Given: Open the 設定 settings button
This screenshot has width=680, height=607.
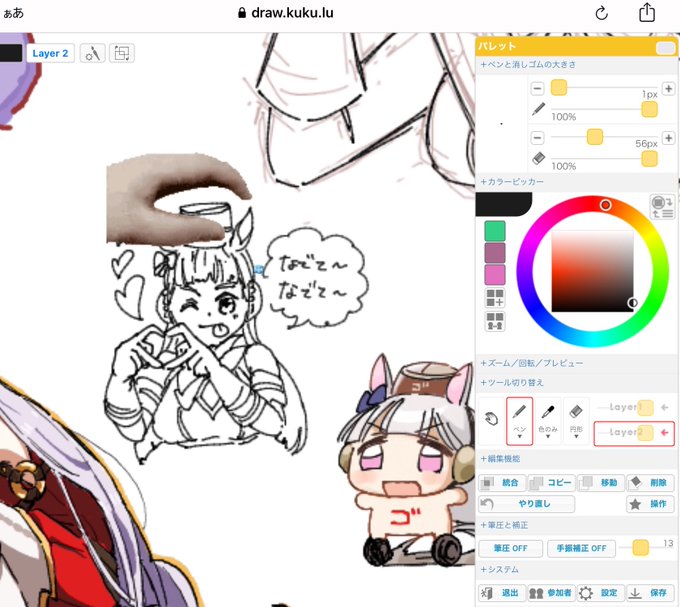Looking at the screenshot, I should (x=601, y=593).
